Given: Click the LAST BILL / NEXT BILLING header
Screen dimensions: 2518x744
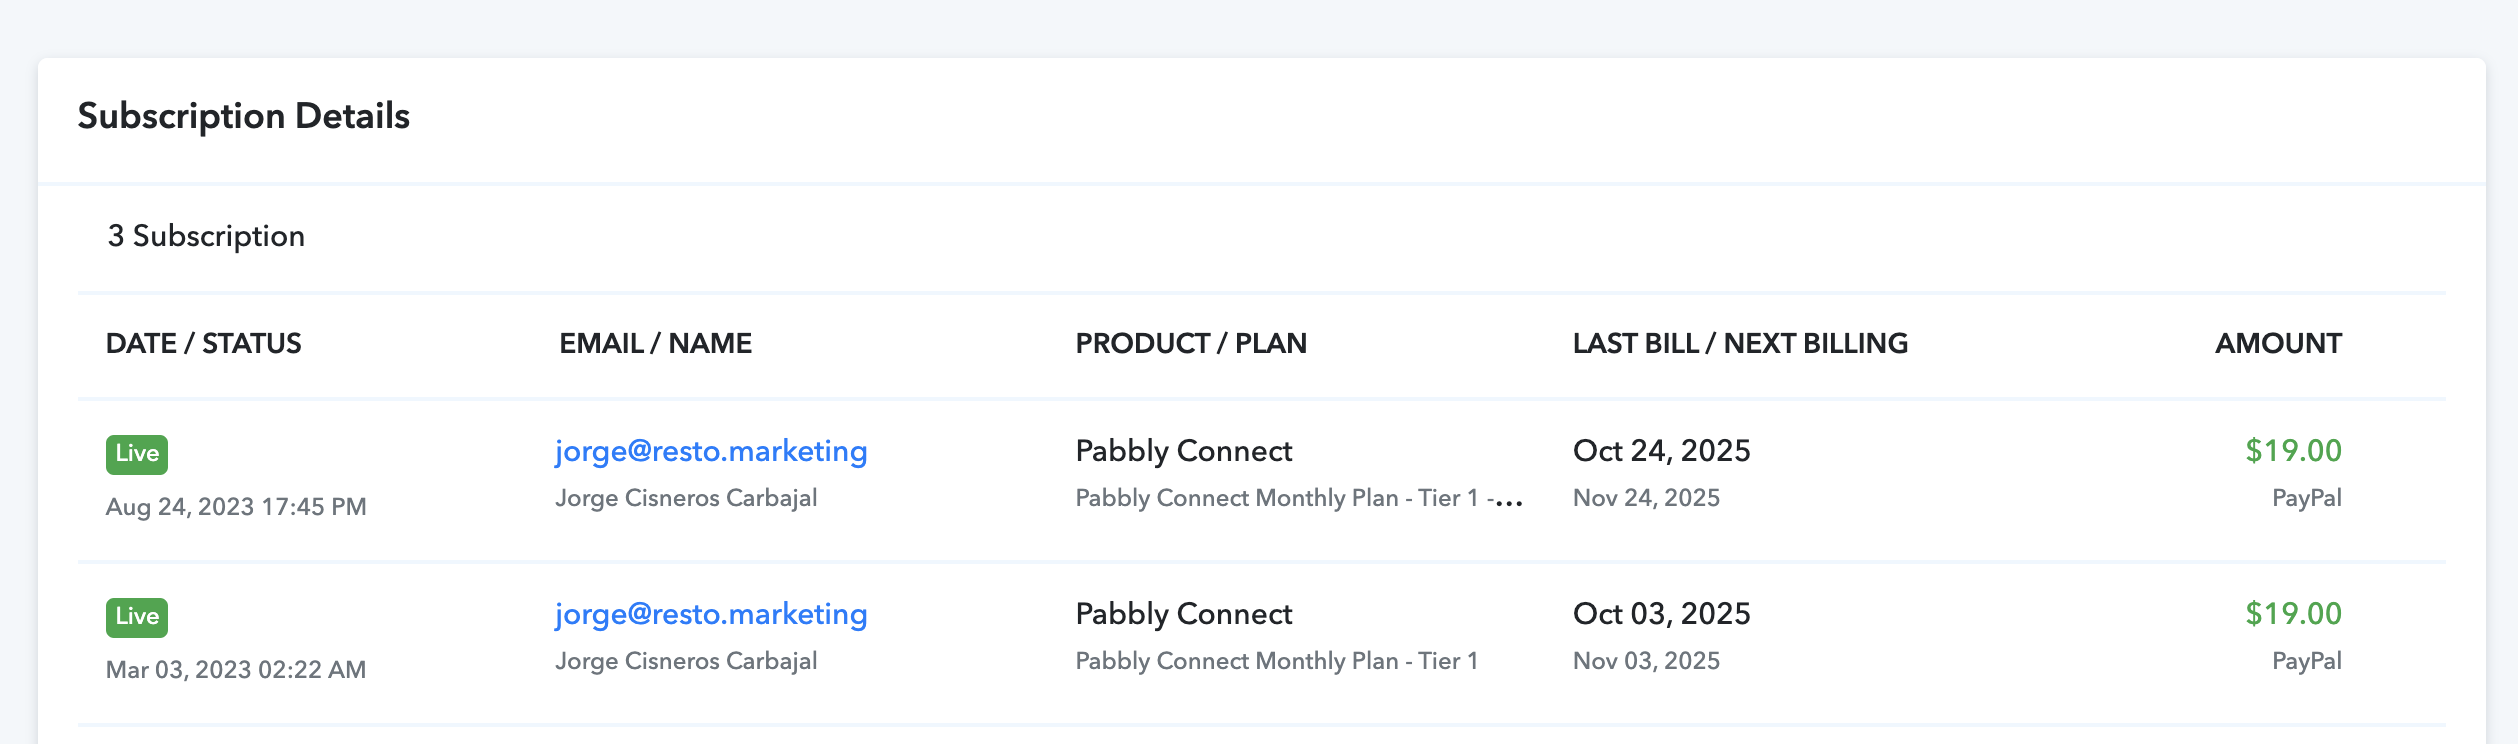Looking at the screenshot, I should point(1740,344).
